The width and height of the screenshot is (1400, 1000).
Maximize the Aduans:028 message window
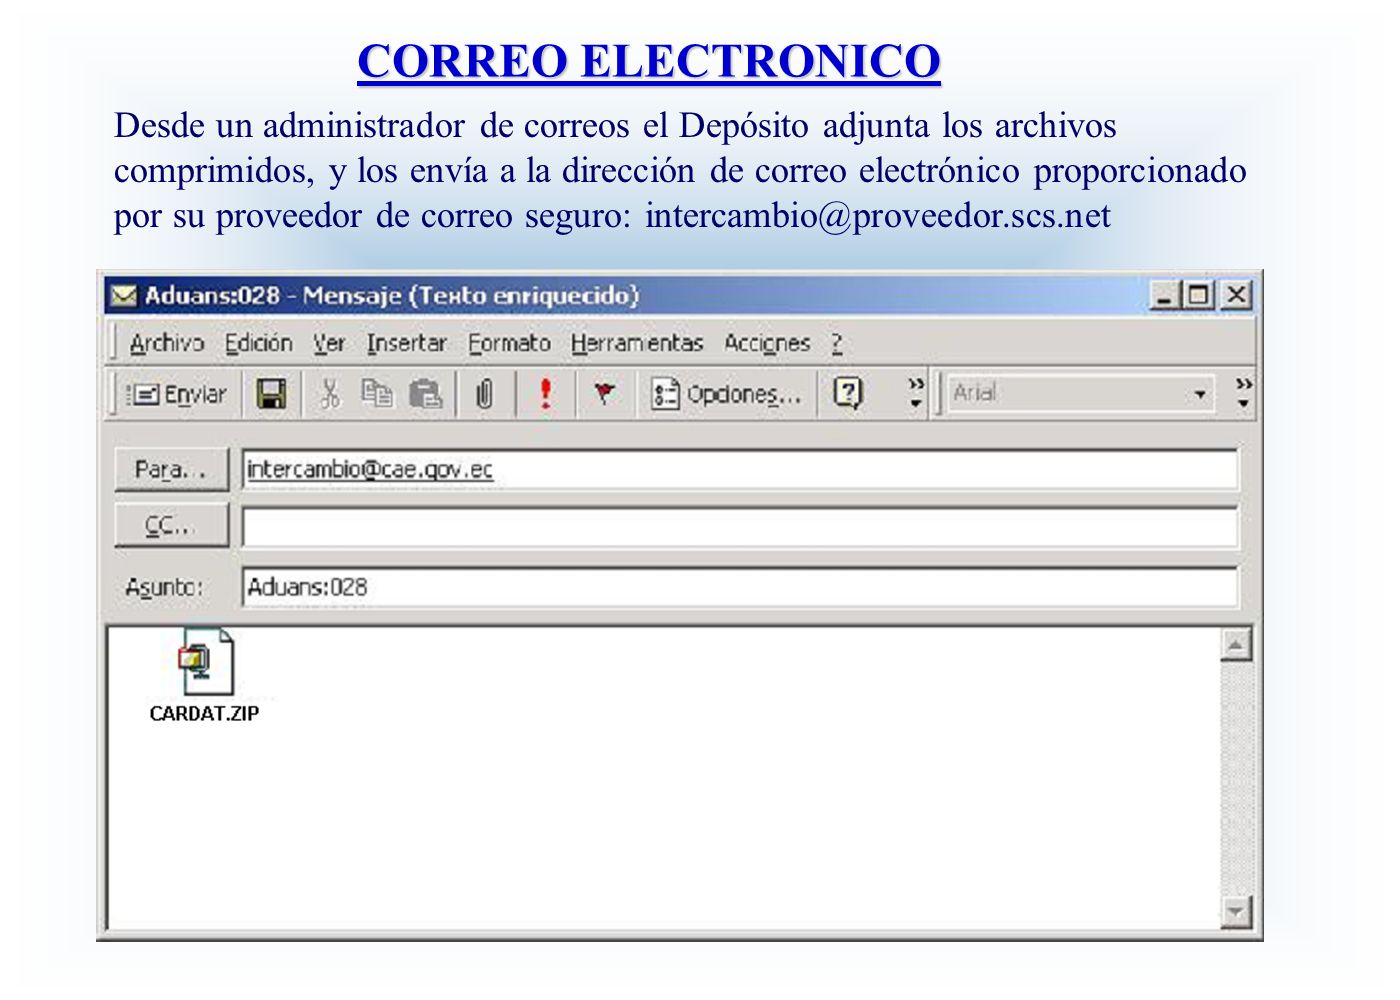(1197, 295)
